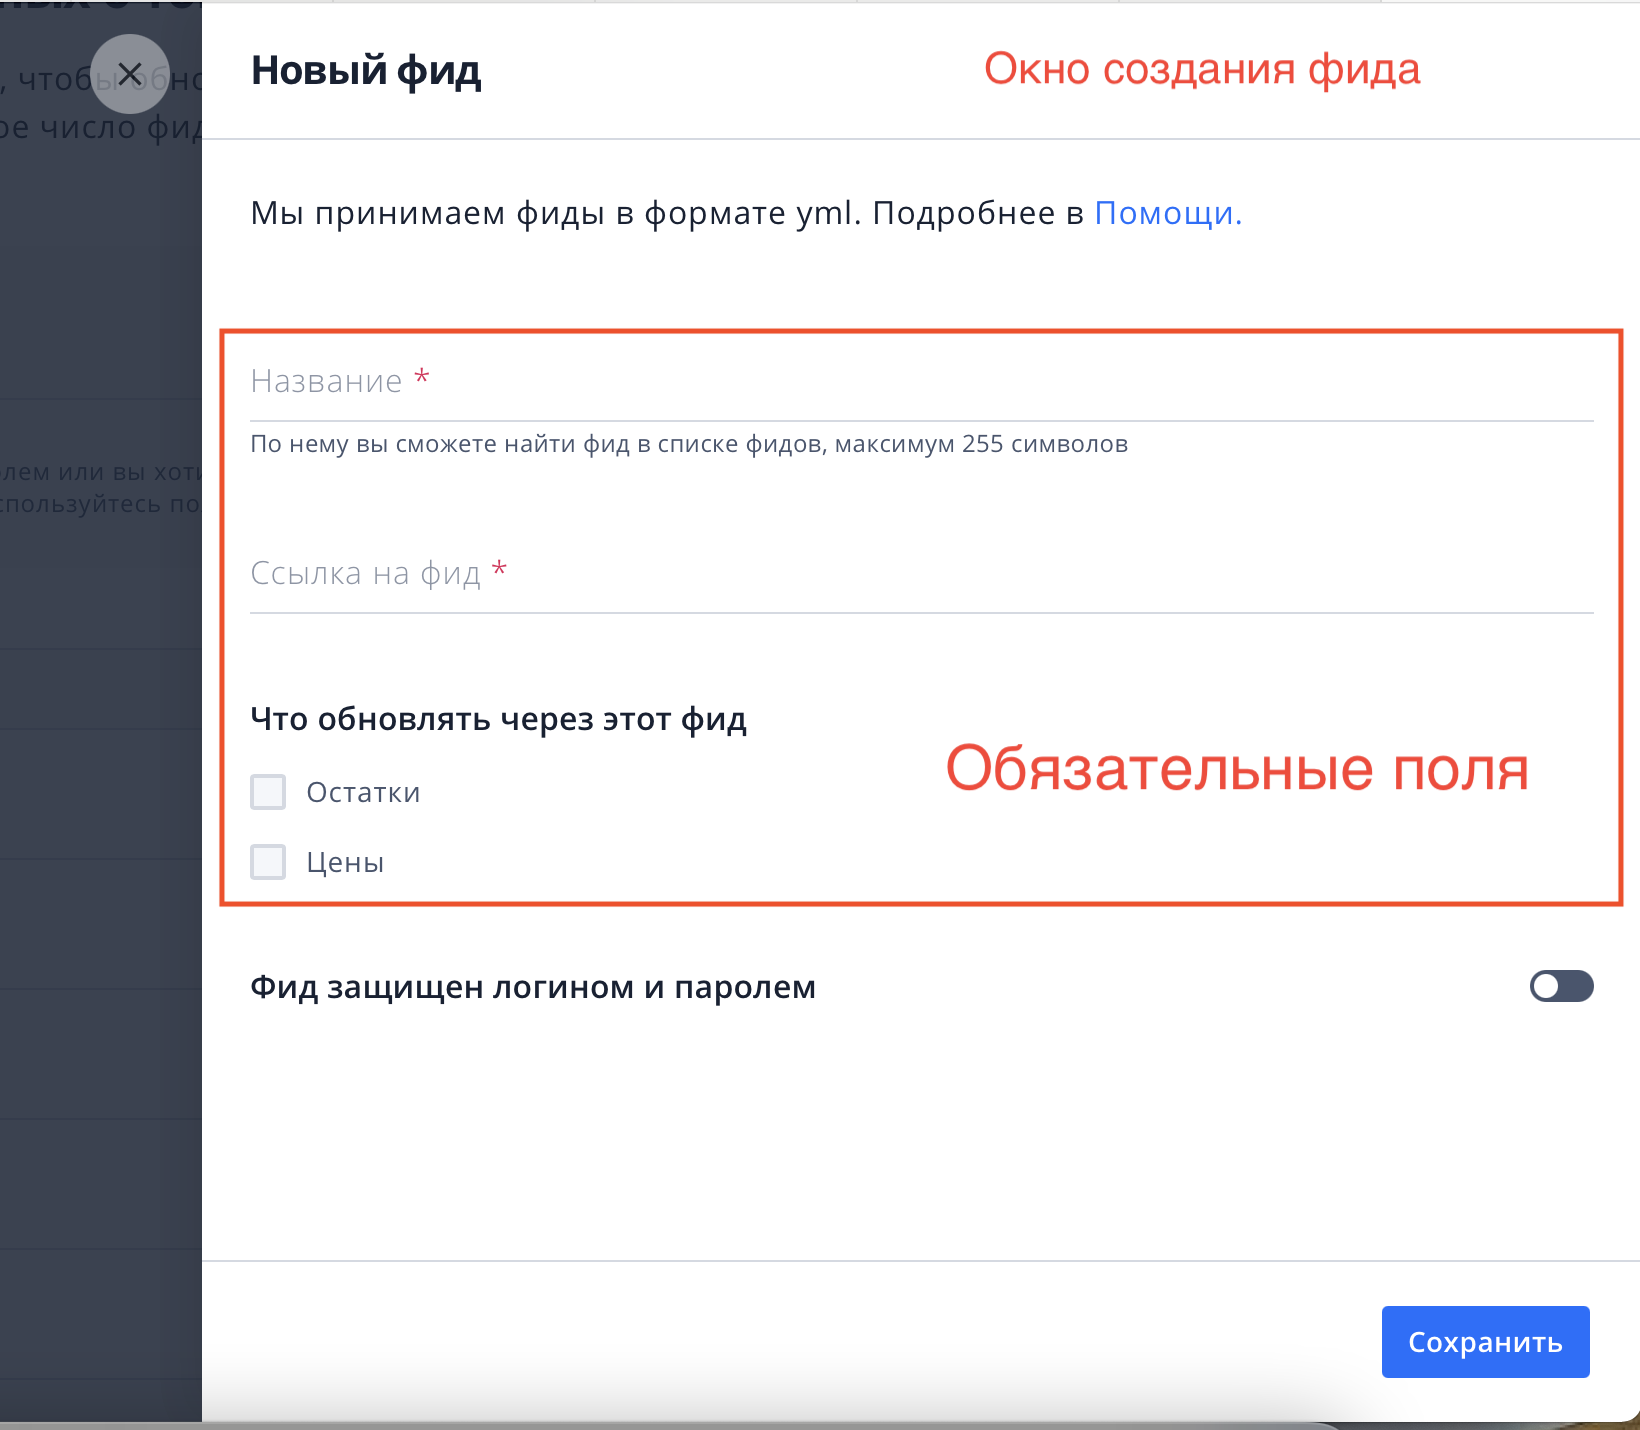Click the "Новый фид" dialog title

[365, 70]
